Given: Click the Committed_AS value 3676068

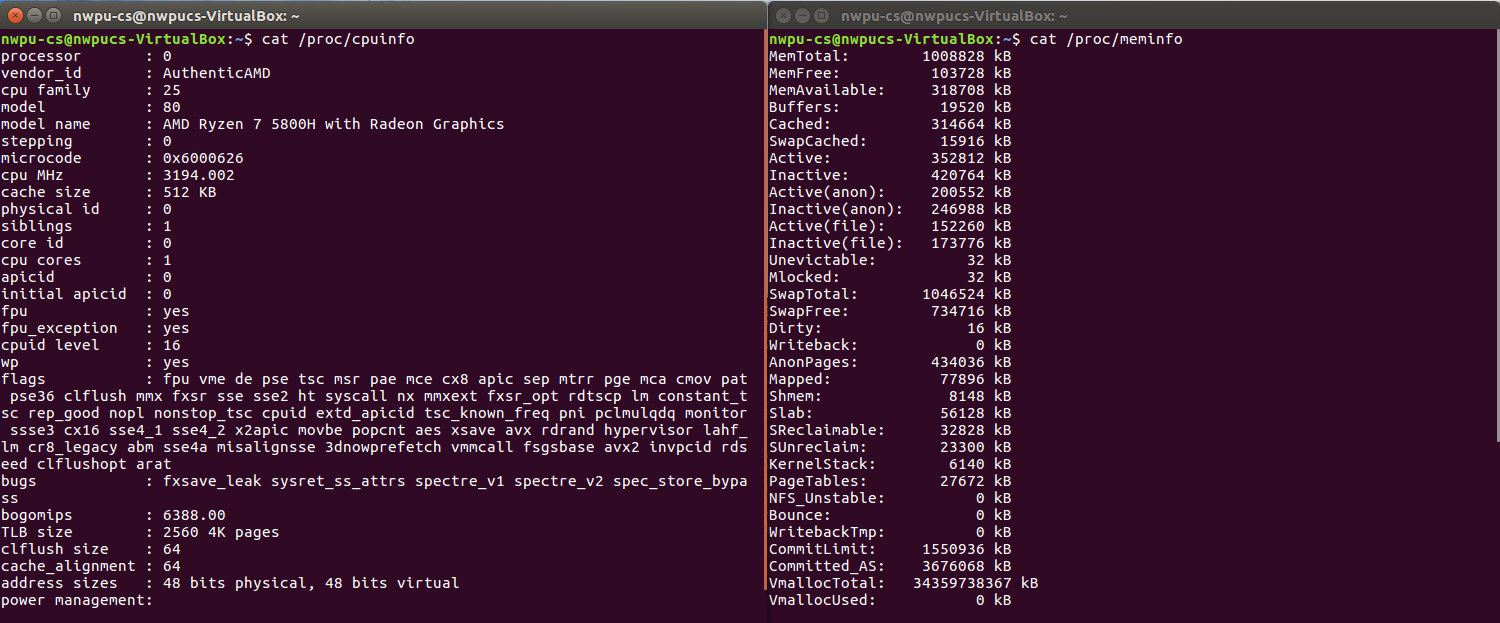Looking at the screenshot, I should pyautogui.click(x=954, y=566).
